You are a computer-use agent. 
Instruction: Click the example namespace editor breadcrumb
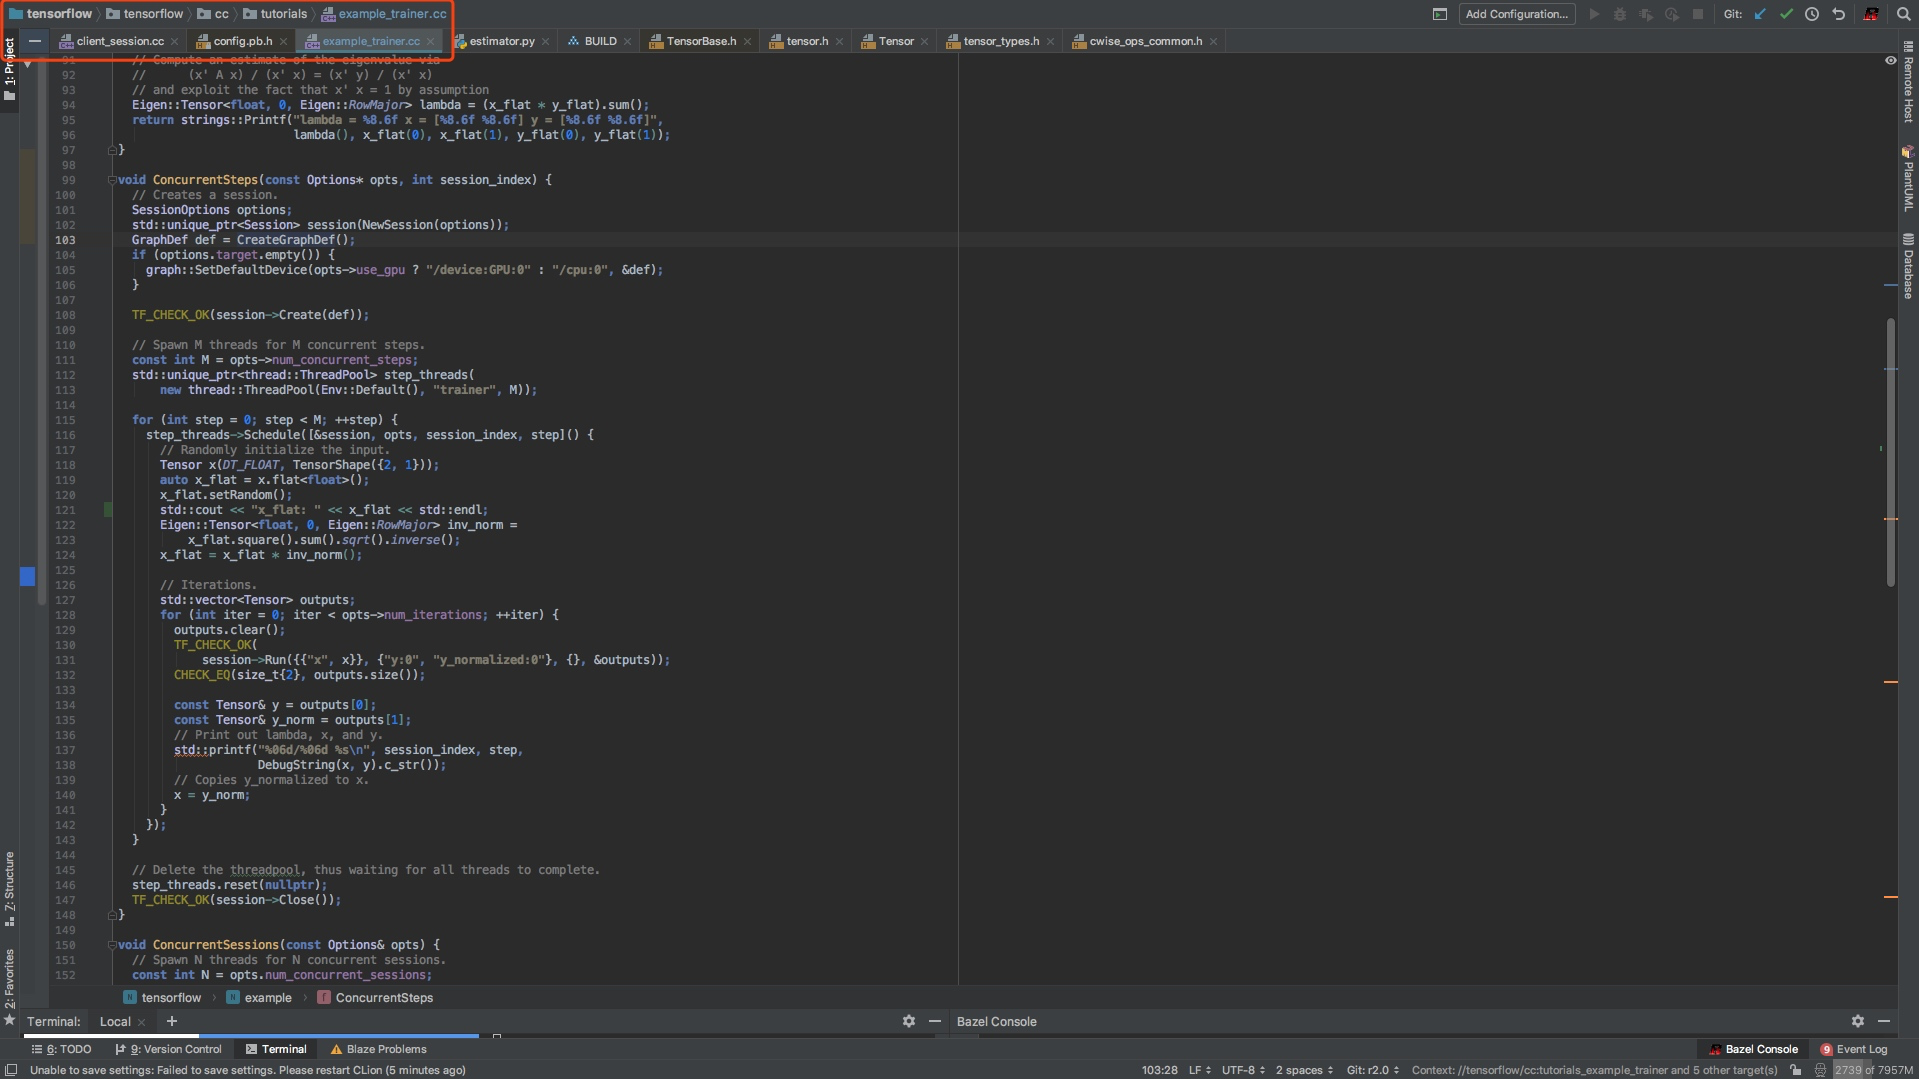[259, 998]
